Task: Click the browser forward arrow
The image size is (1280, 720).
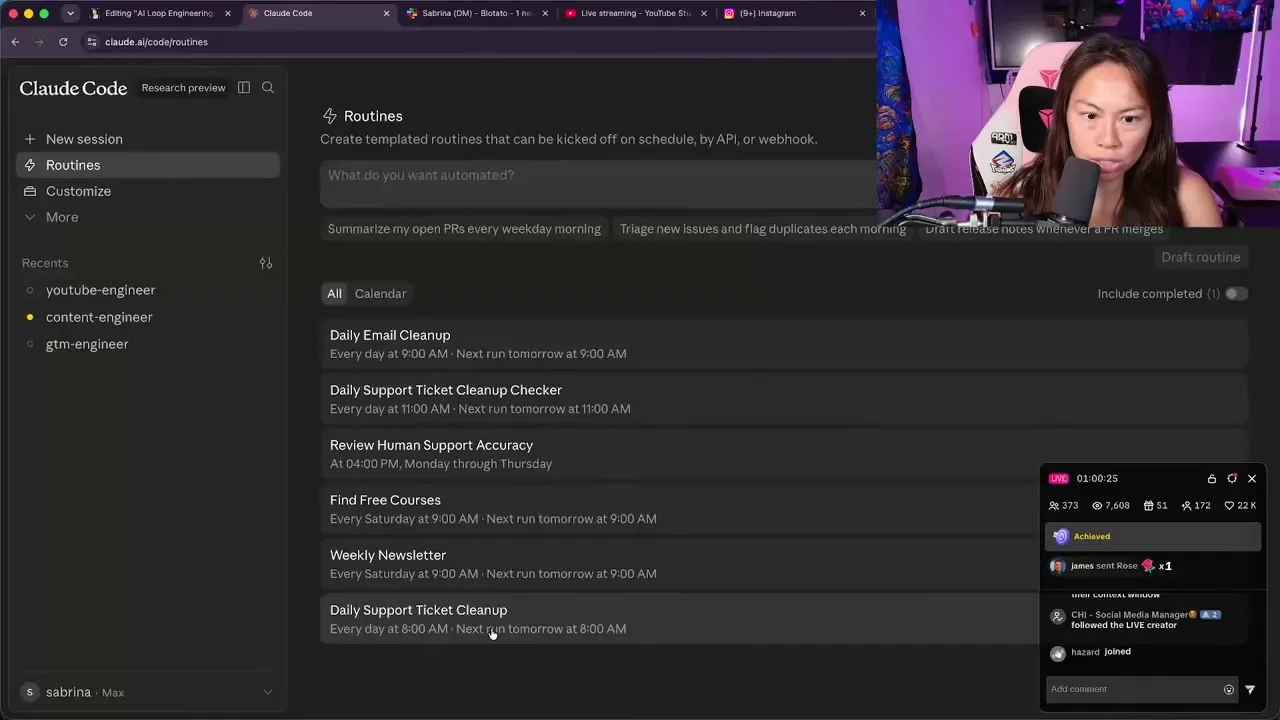Action: [x=39, y=42]
